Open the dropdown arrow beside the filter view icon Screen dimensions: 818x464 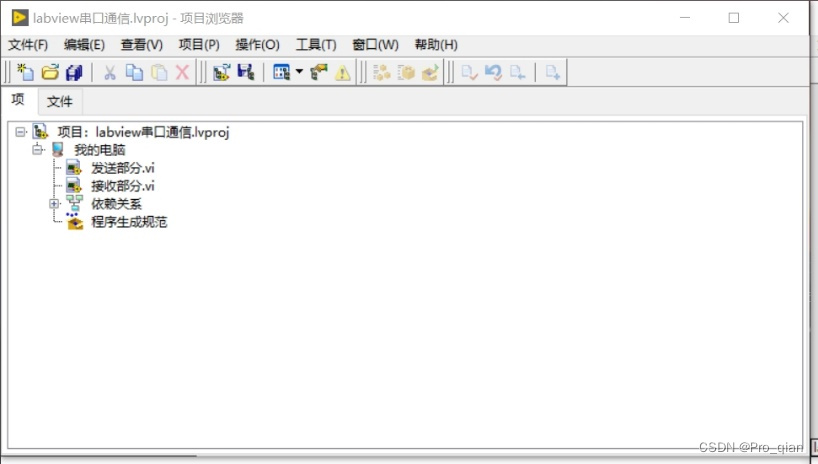(x=299, y=71)
